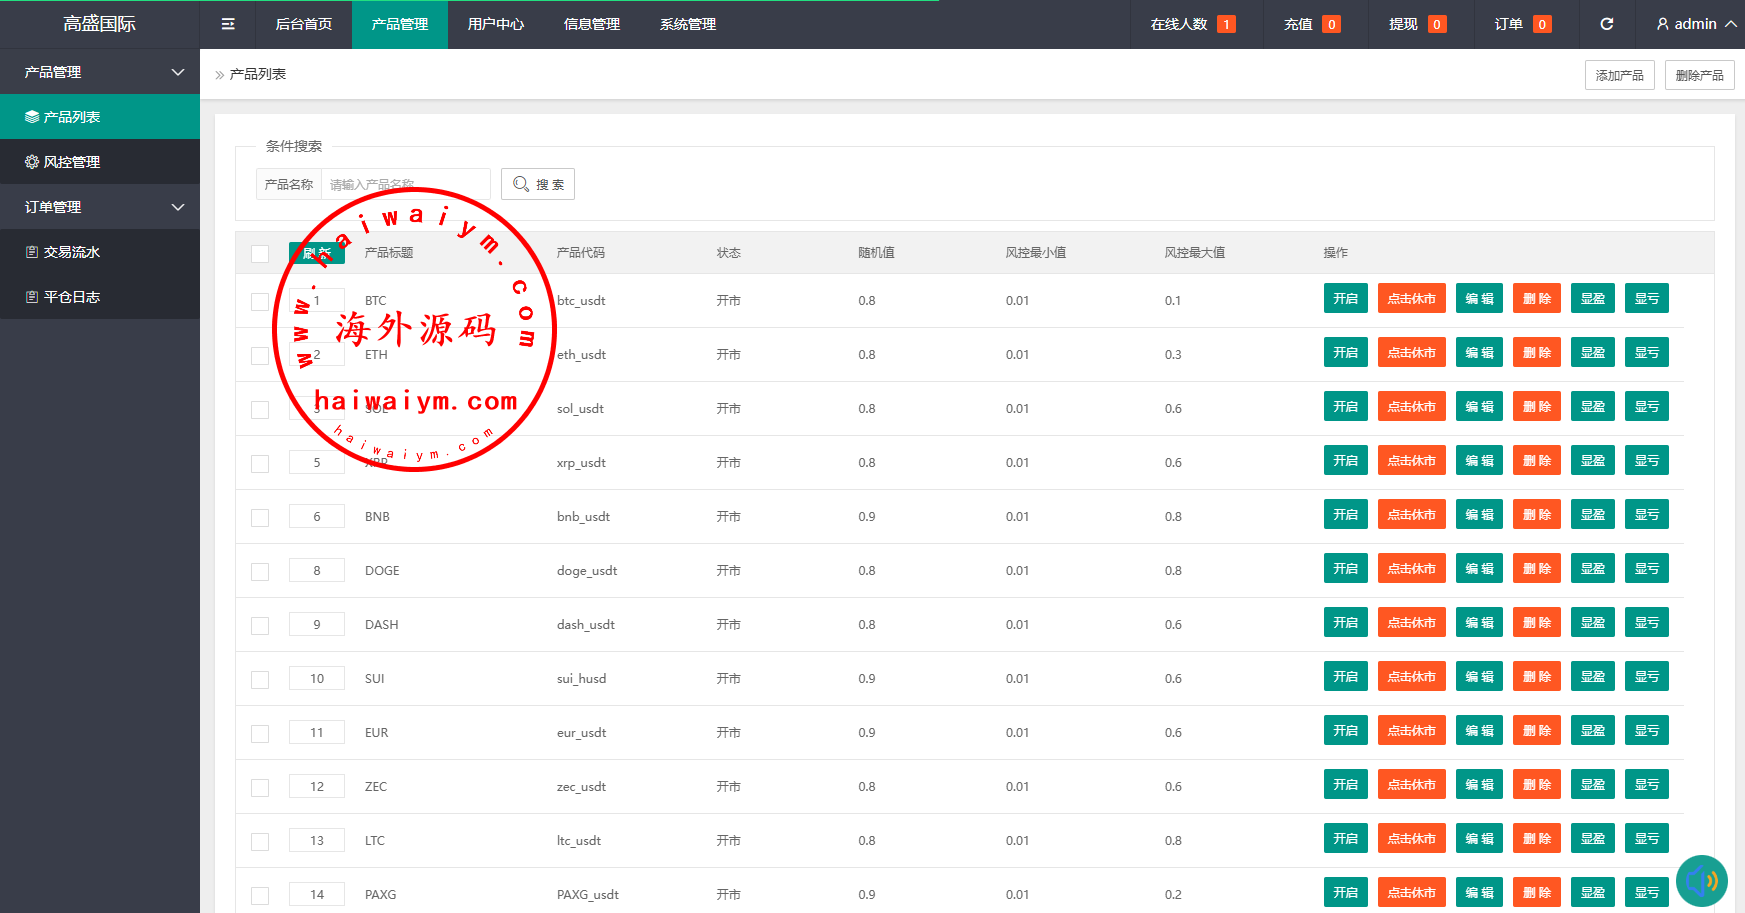Click the 添加产品 button
This screenshot has height=913, width=1745.
point(1619,75)
